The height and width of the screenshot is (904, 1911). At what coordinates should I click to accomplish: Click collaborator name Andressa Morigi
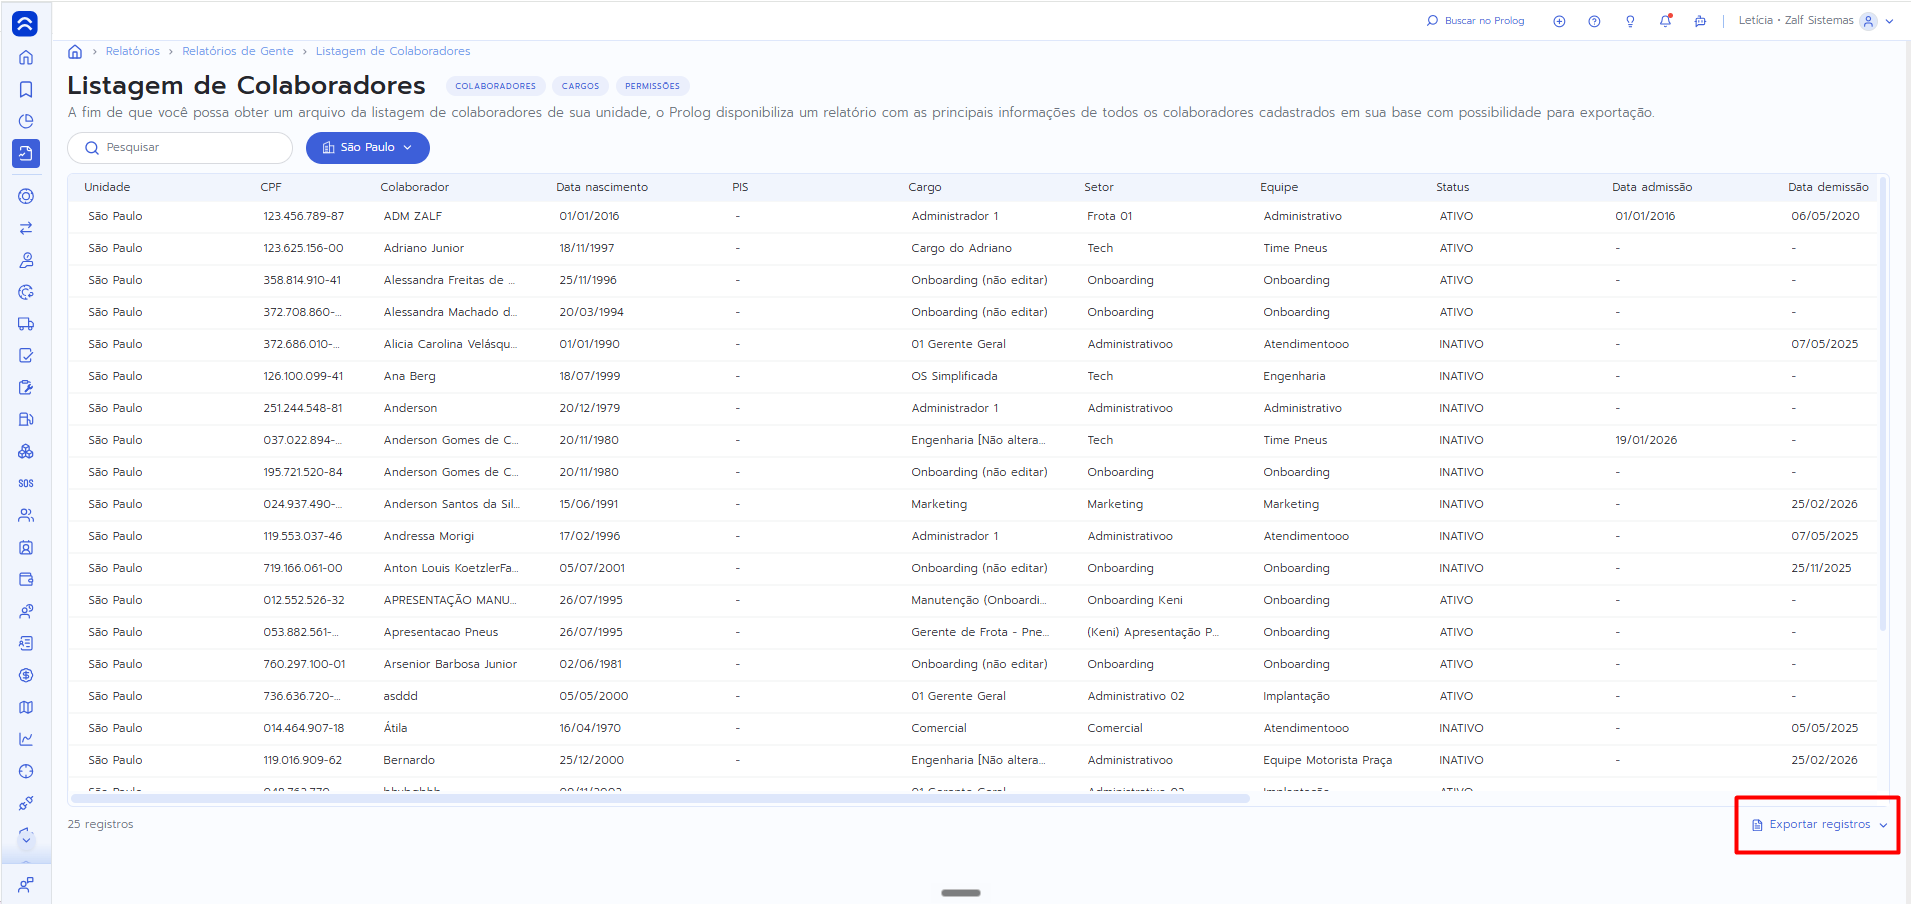(x=429, y=536)
